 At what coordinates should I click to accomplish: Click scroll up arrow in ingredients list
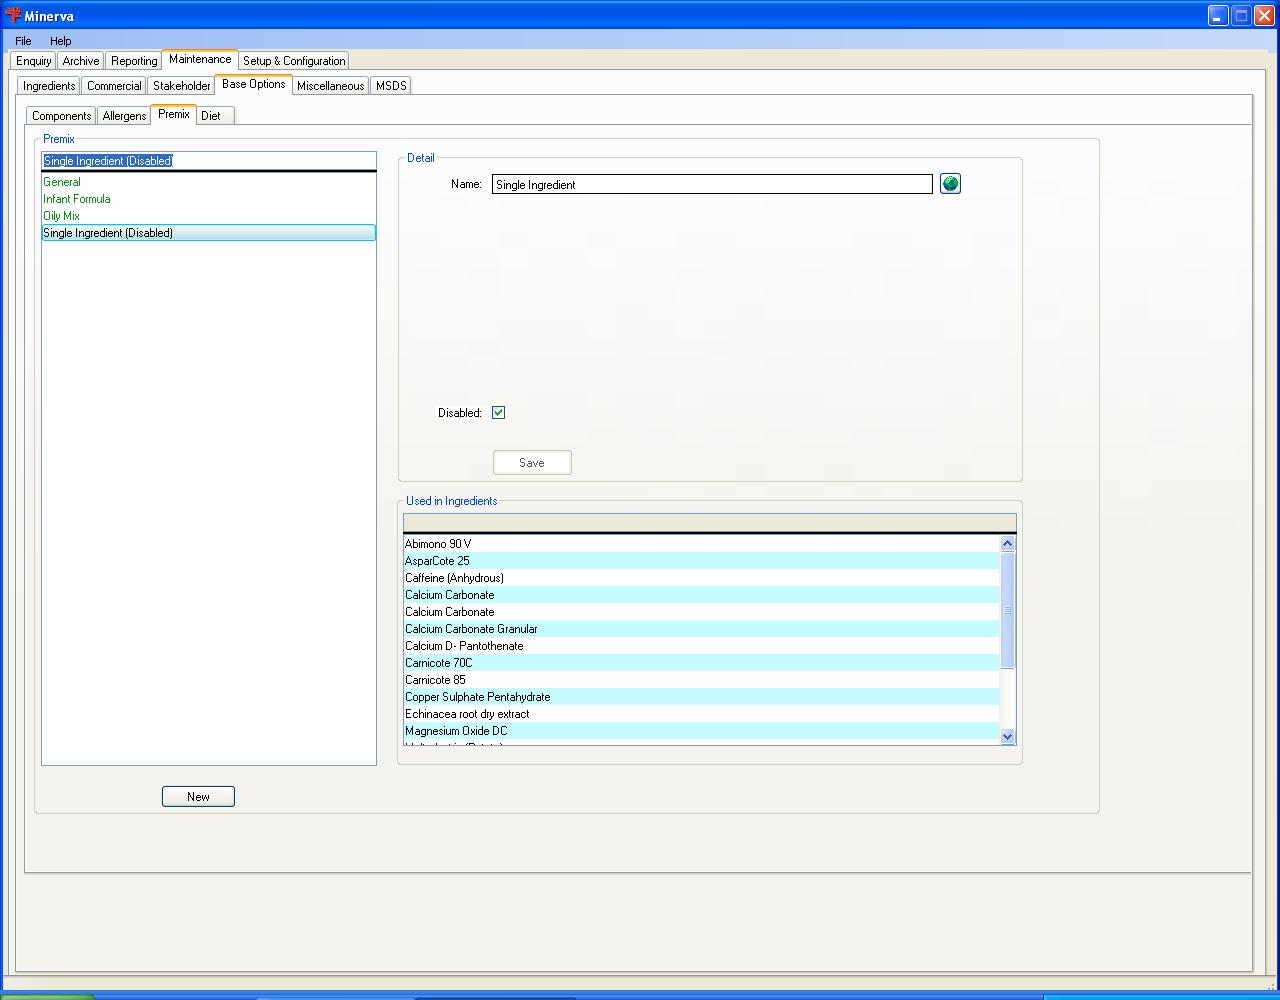[1007, 544]
